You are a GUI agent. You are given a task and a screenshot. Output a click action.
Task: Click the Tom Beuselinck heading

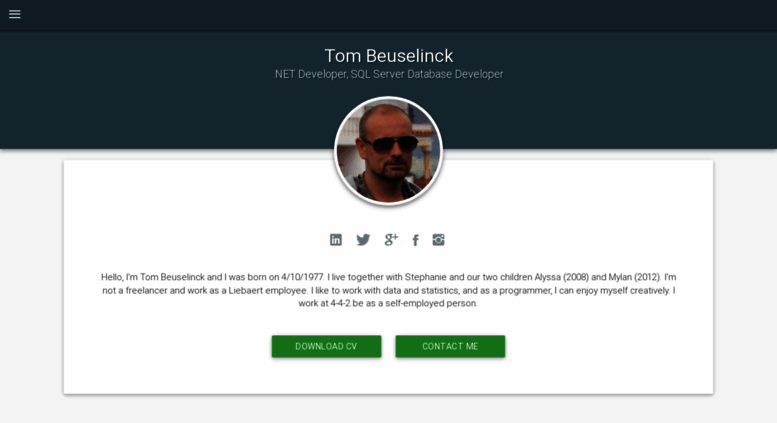coord(388,56)
